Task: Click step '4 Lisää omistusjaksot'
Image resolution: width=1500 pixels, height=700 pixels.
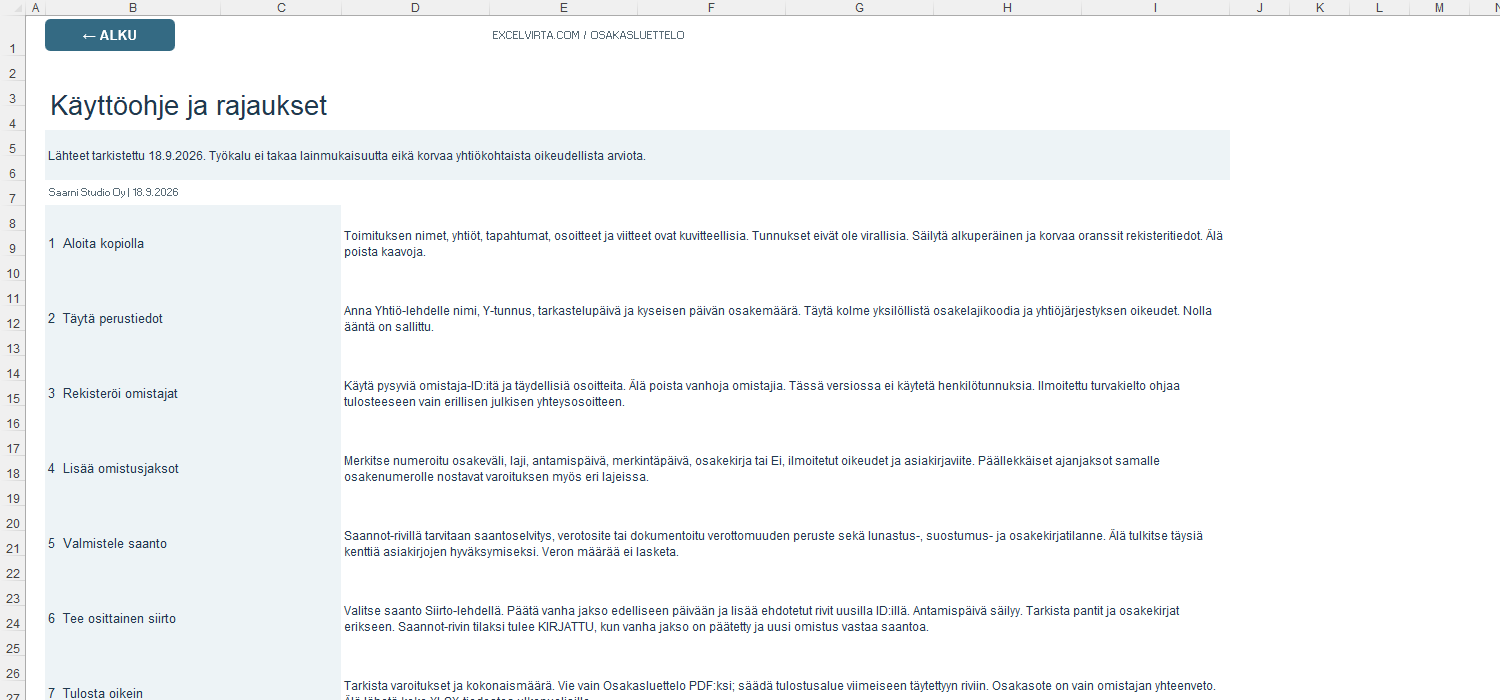Action: click(113, 468)
